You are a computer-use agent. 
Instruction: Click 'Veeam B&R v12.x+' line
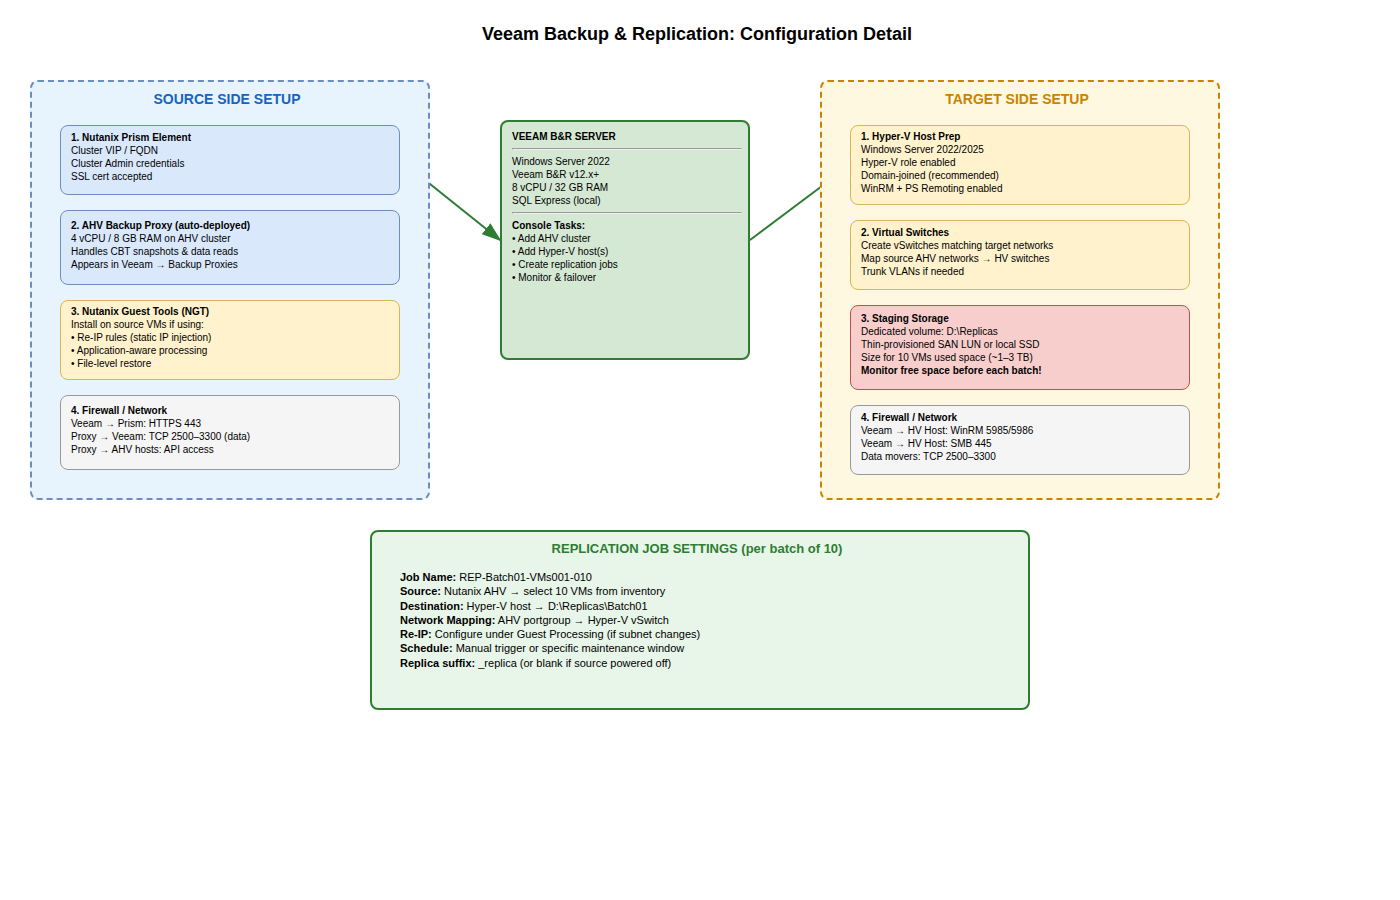coord(556,174)
